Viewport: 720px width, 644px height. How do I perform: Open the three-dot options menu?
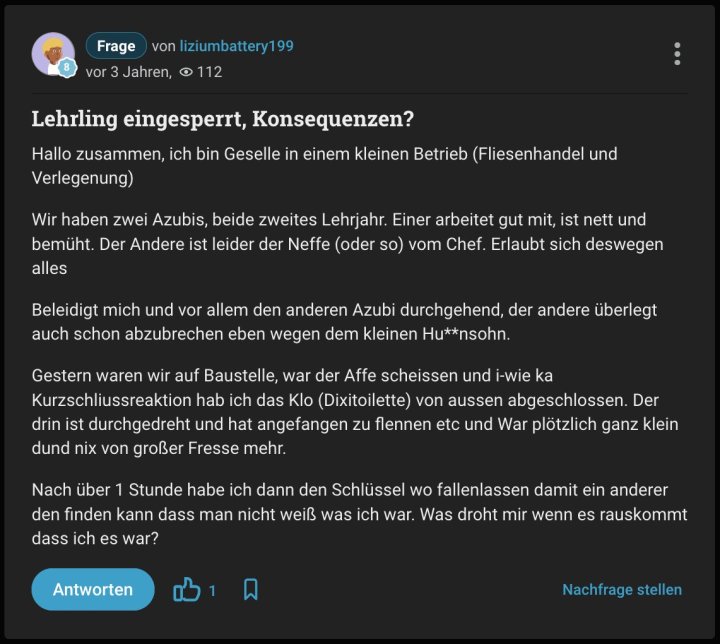tap(677, 54)
